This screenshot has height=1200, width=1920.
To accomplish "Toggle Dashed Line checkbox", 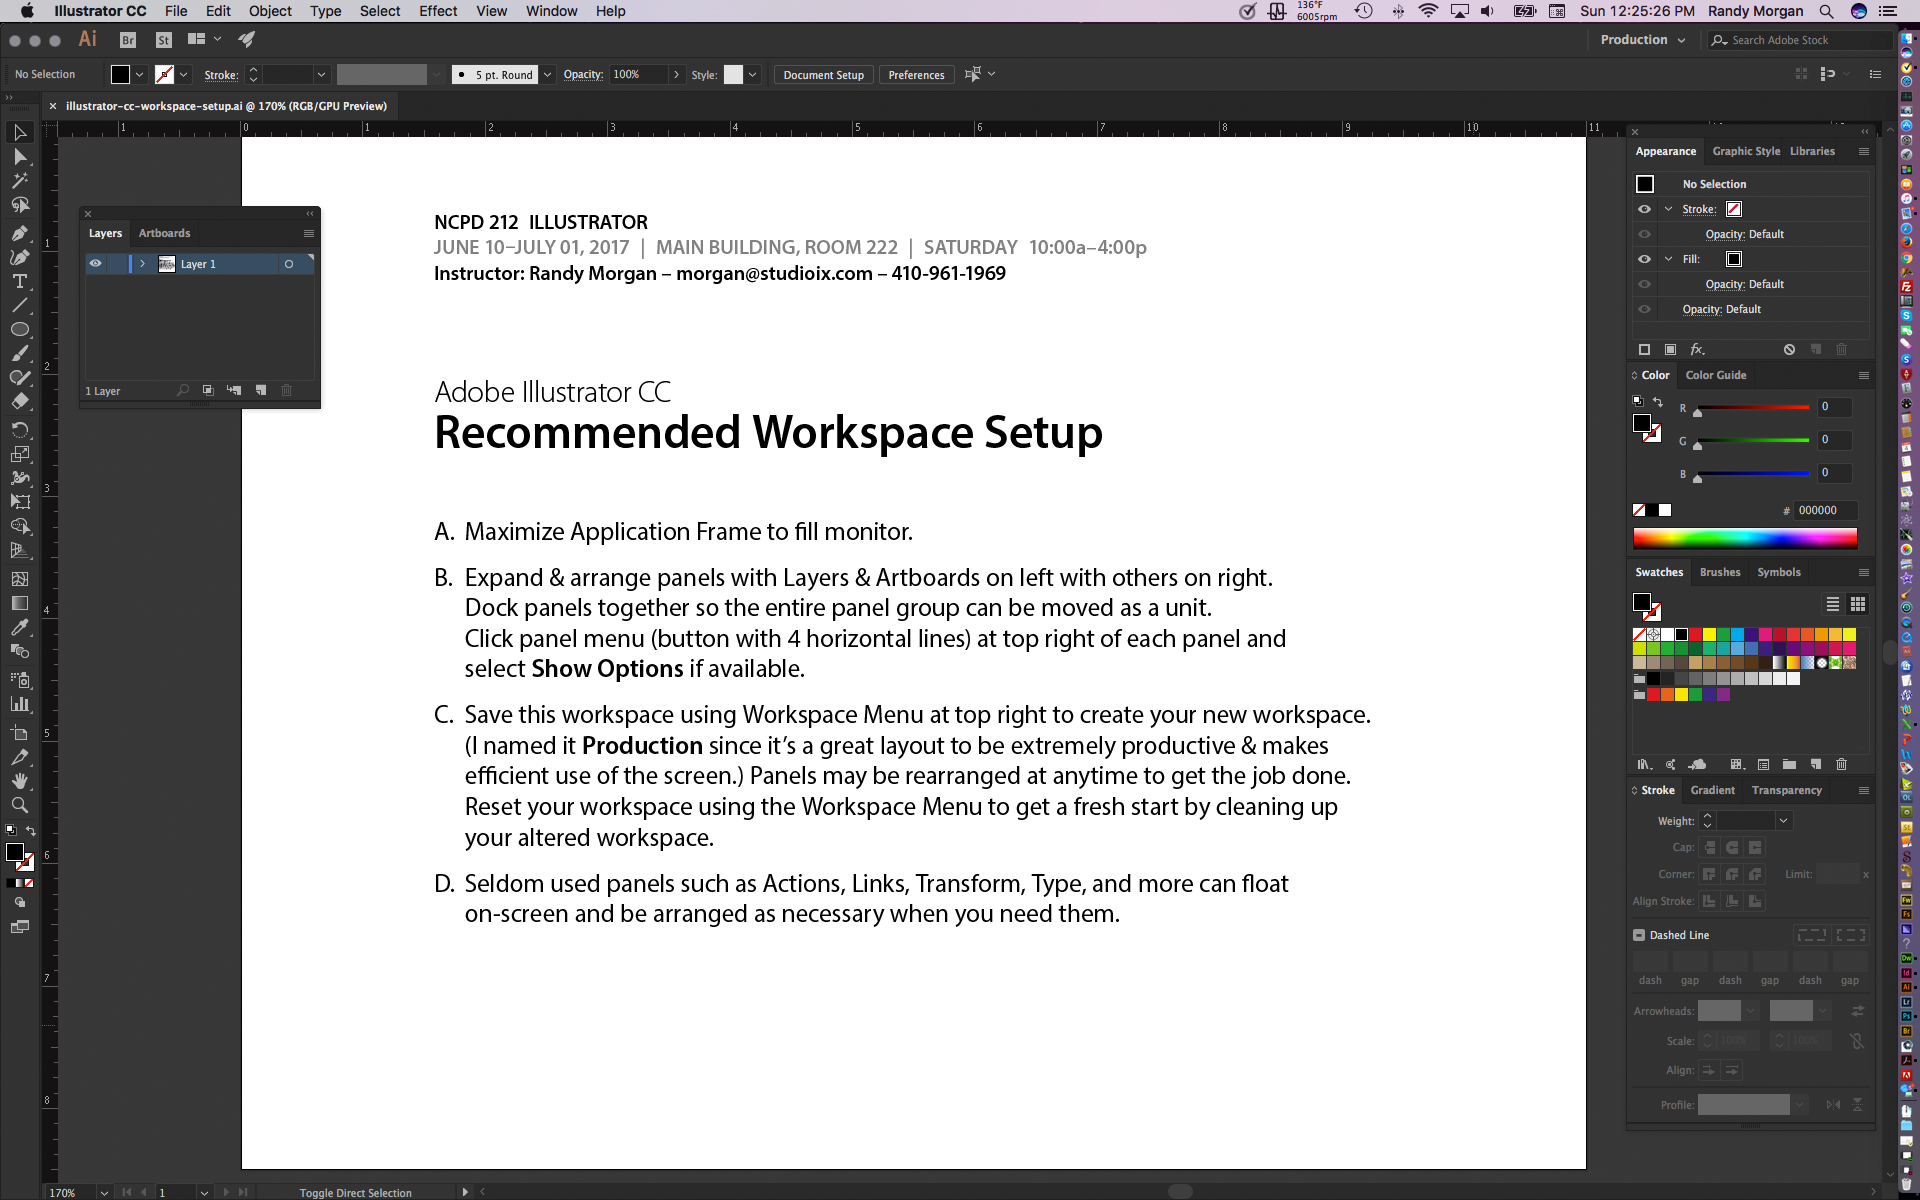I will 1639,935.
